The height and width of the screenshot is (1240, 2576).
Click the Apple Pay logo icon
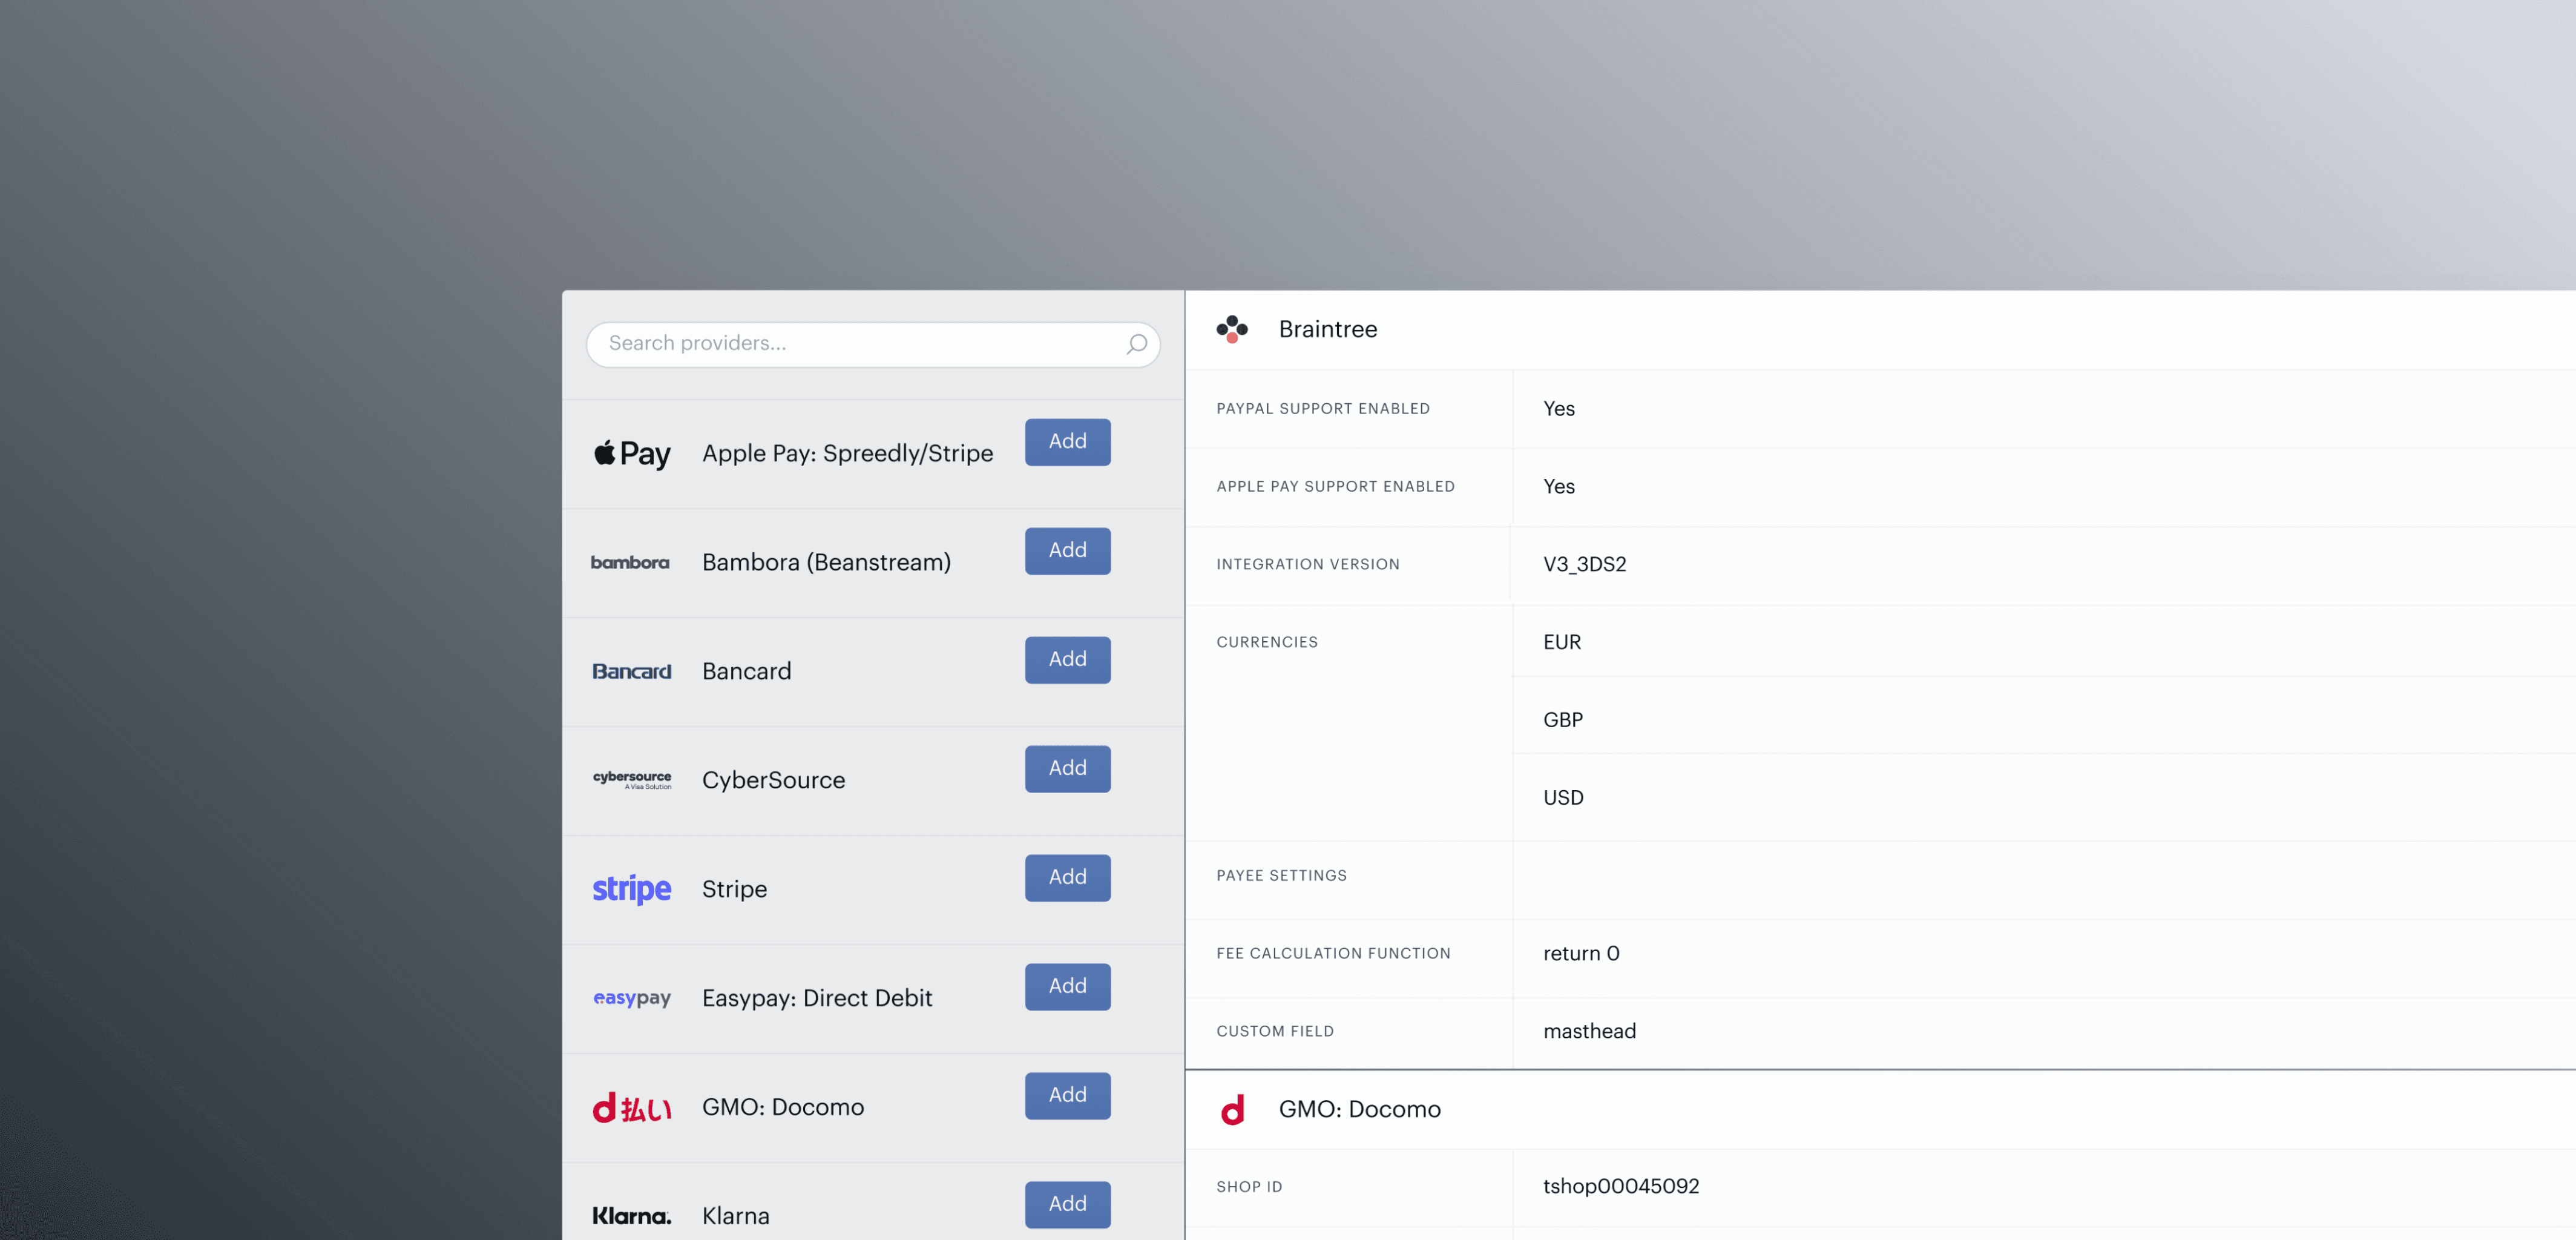pyautogui.click(x=631, y=454)
